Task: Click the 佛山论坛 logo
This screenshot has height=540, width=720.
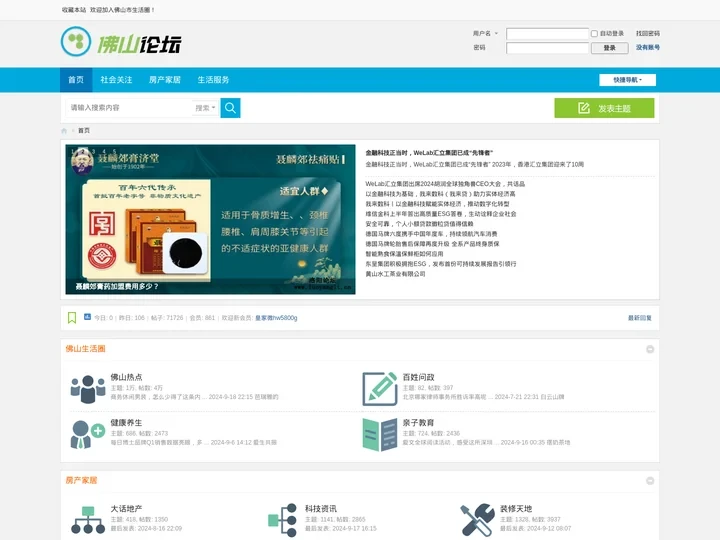Action: click(121, 42)
